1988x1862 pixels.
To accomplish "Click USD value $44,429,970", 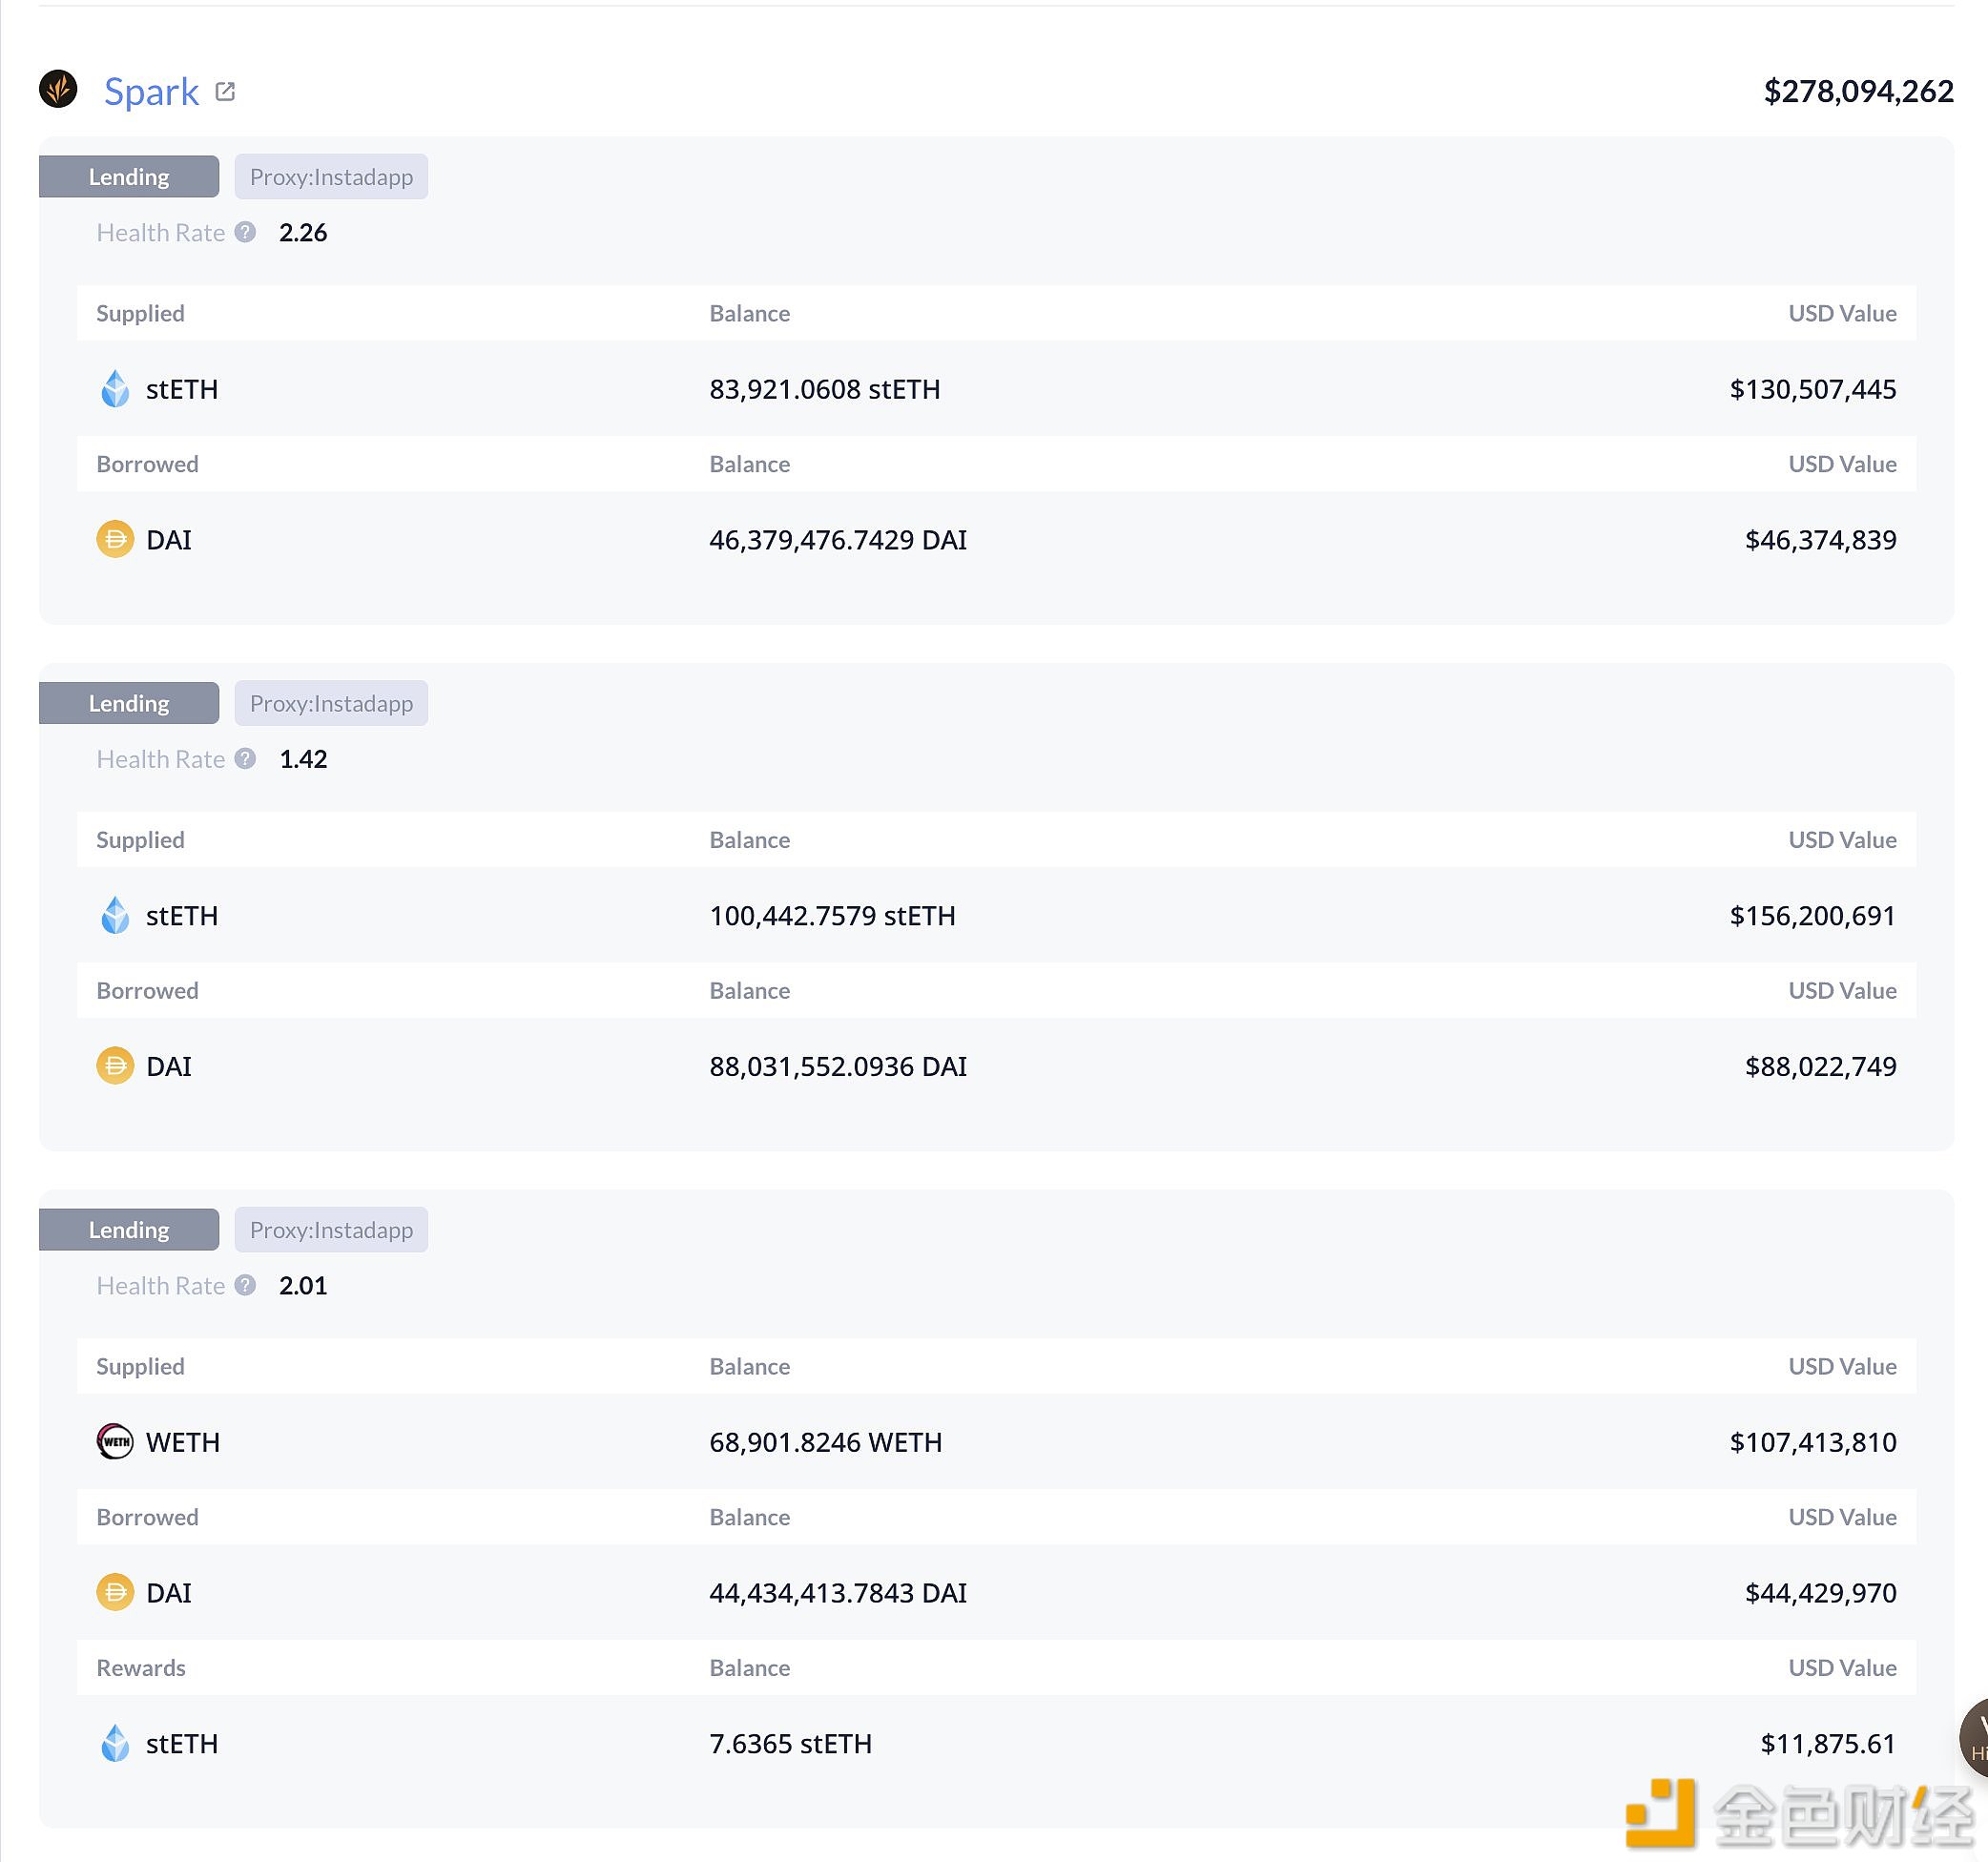I will click(1821, 1593).
